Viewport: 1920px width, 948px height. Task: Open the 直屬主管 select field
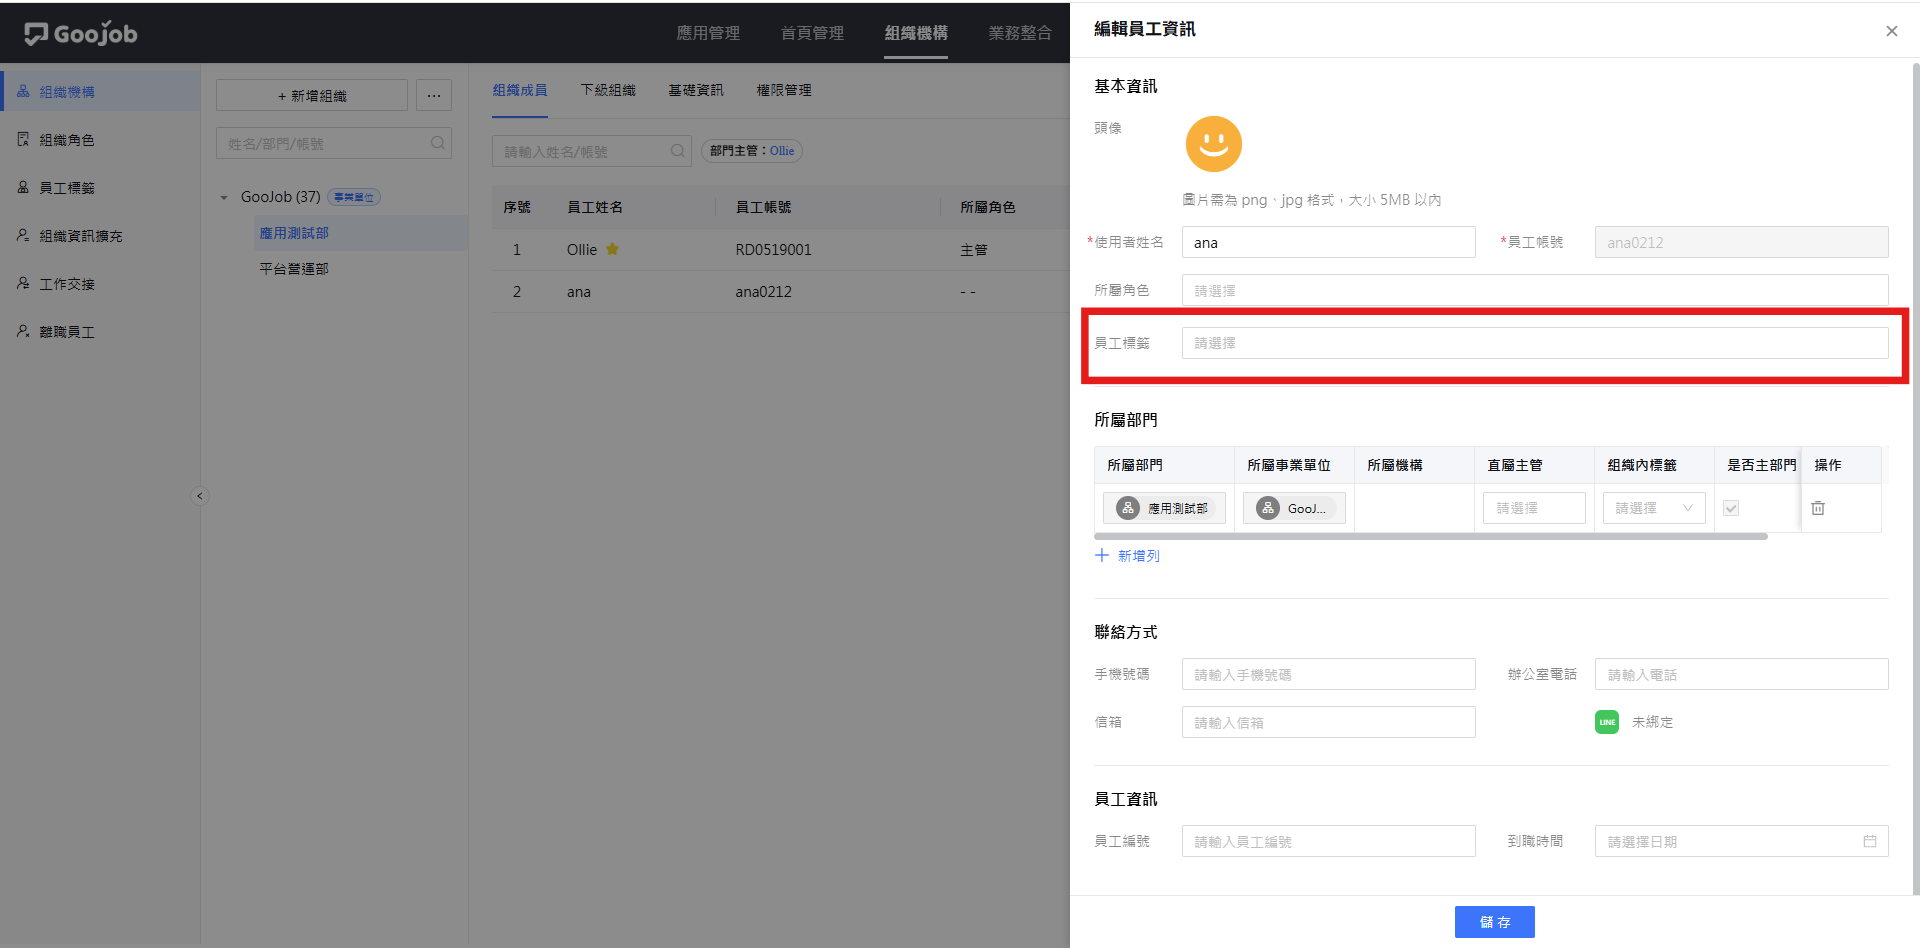click(x=1534, y=508)
